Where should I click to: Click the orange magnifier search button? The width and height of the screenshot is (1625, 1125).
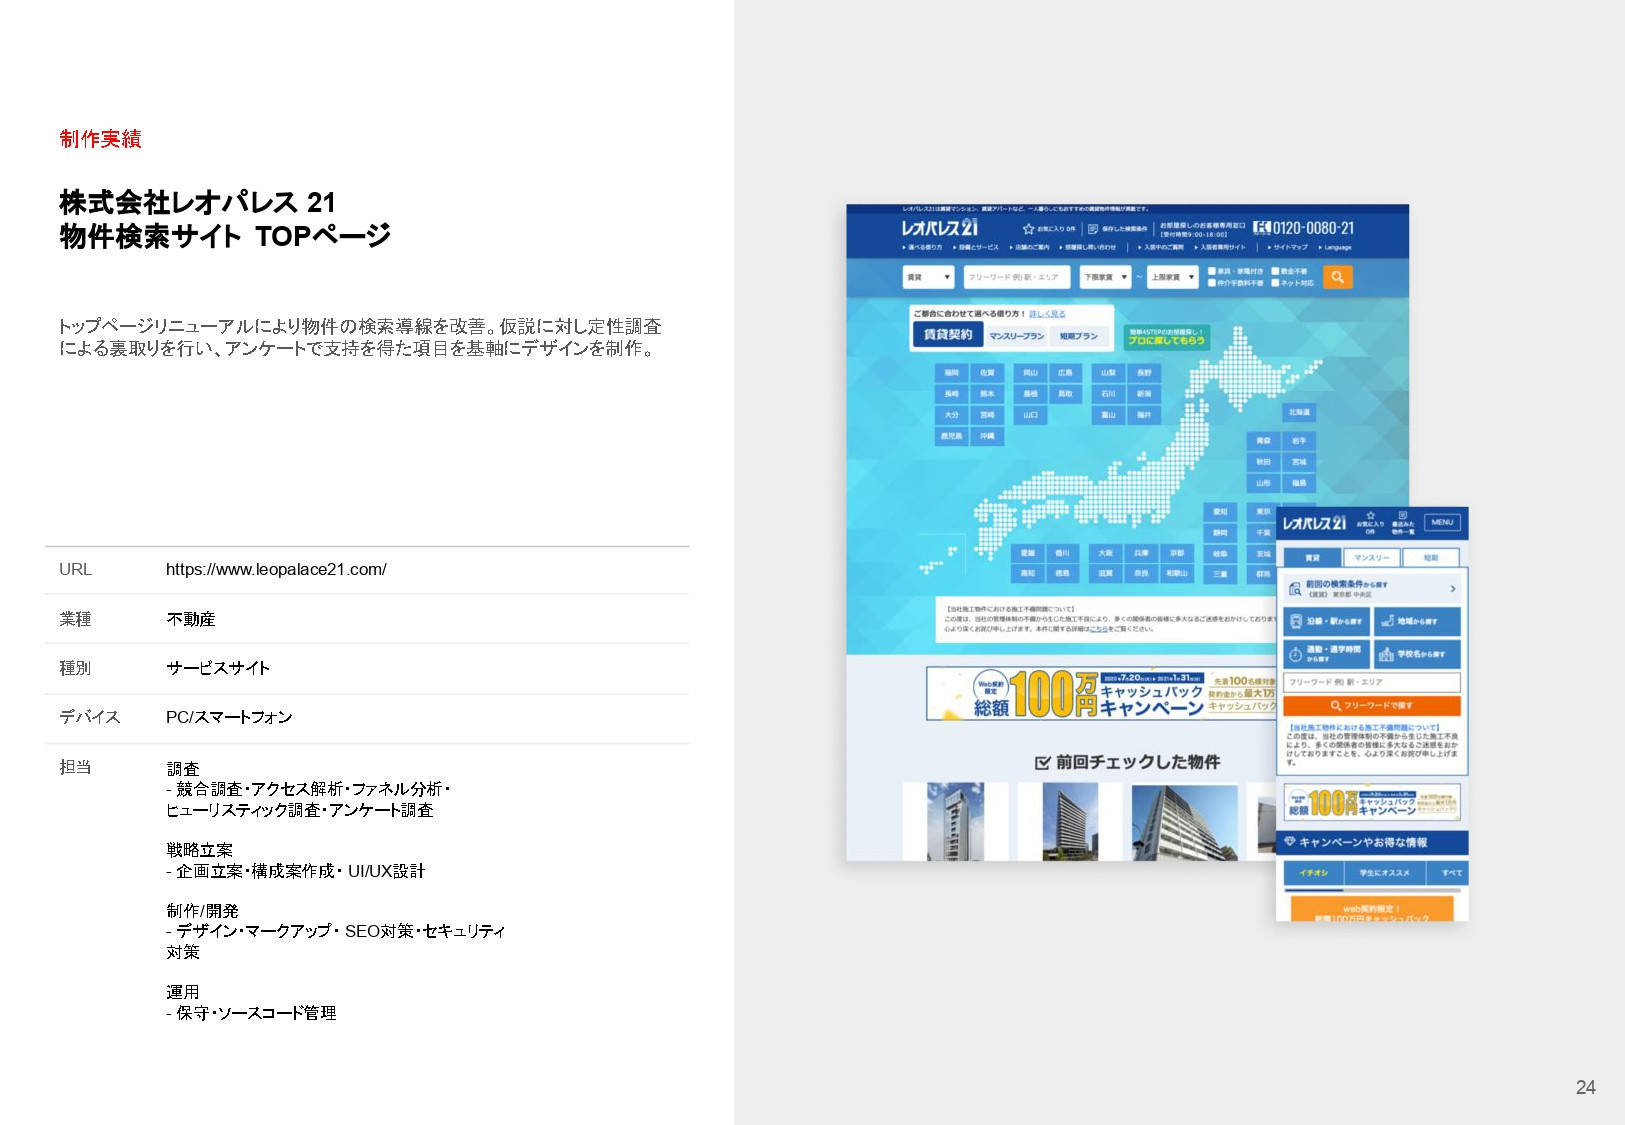click(1338, 277)
